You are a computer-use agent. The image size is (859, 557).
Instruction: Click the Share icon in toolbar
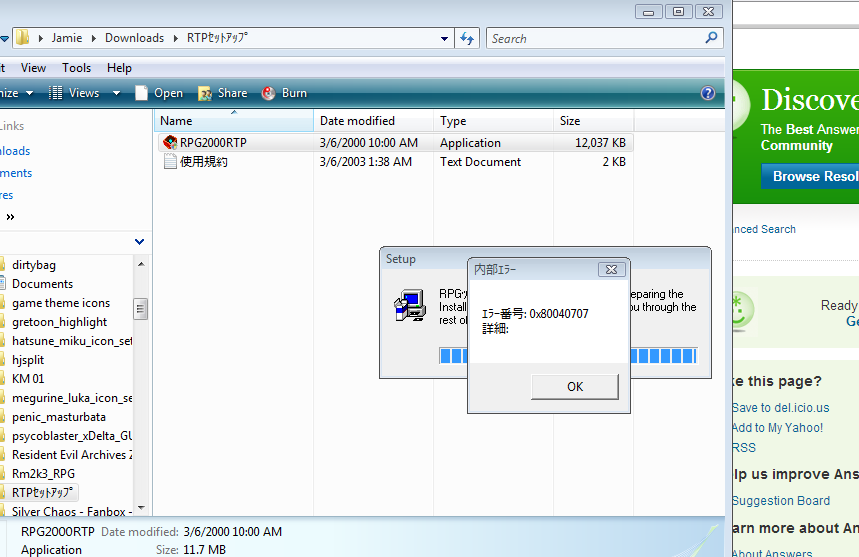coord(205,94)
